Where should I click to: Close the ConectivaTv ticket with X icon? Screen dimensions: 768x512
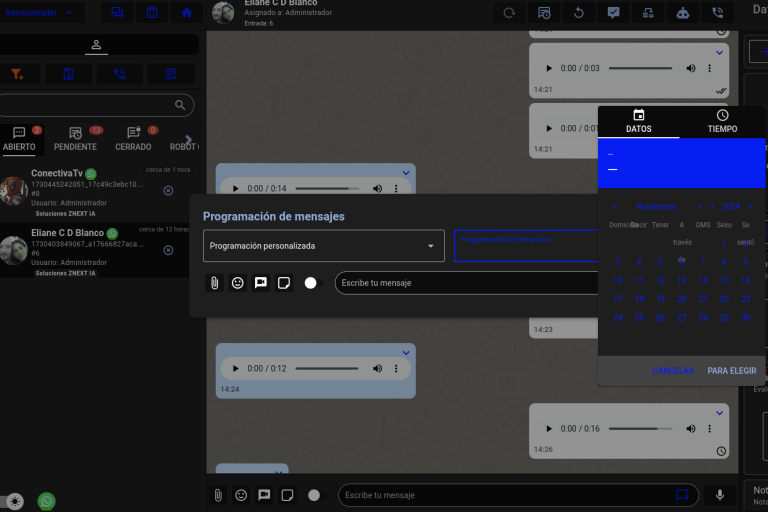click(168, 191)
